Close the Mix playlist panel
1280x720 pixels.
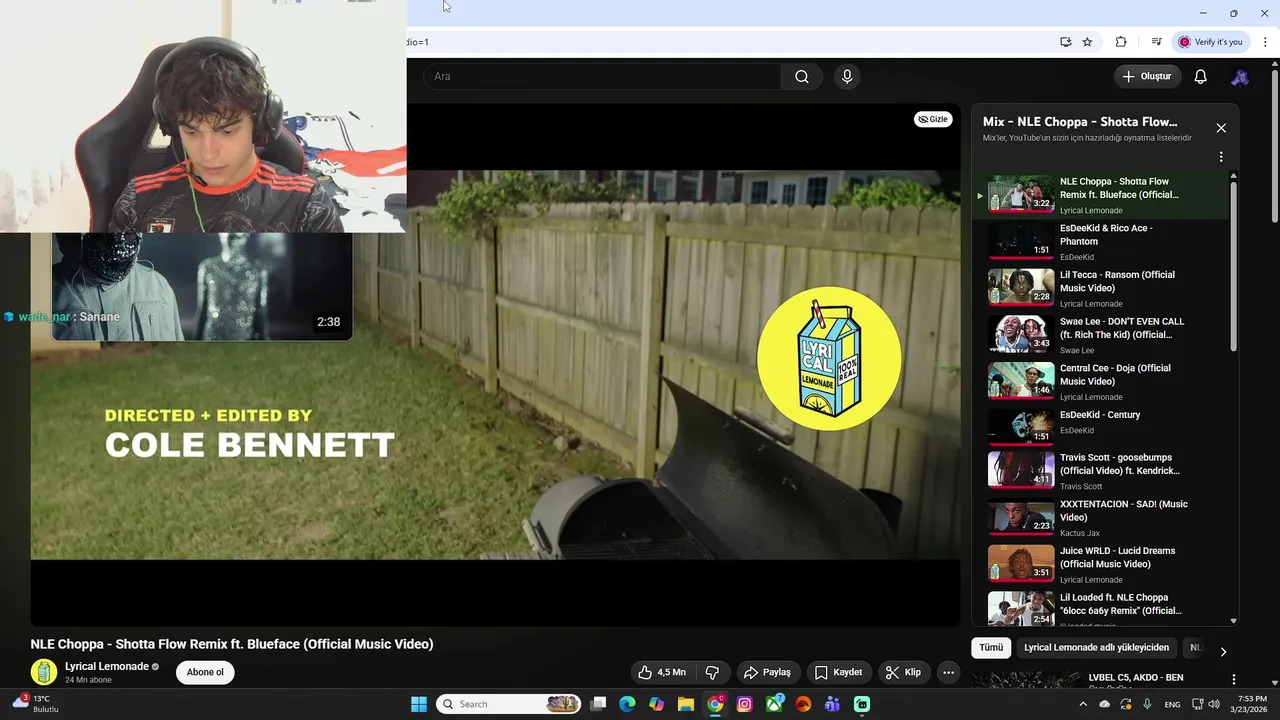click(x=1221, y=128)
